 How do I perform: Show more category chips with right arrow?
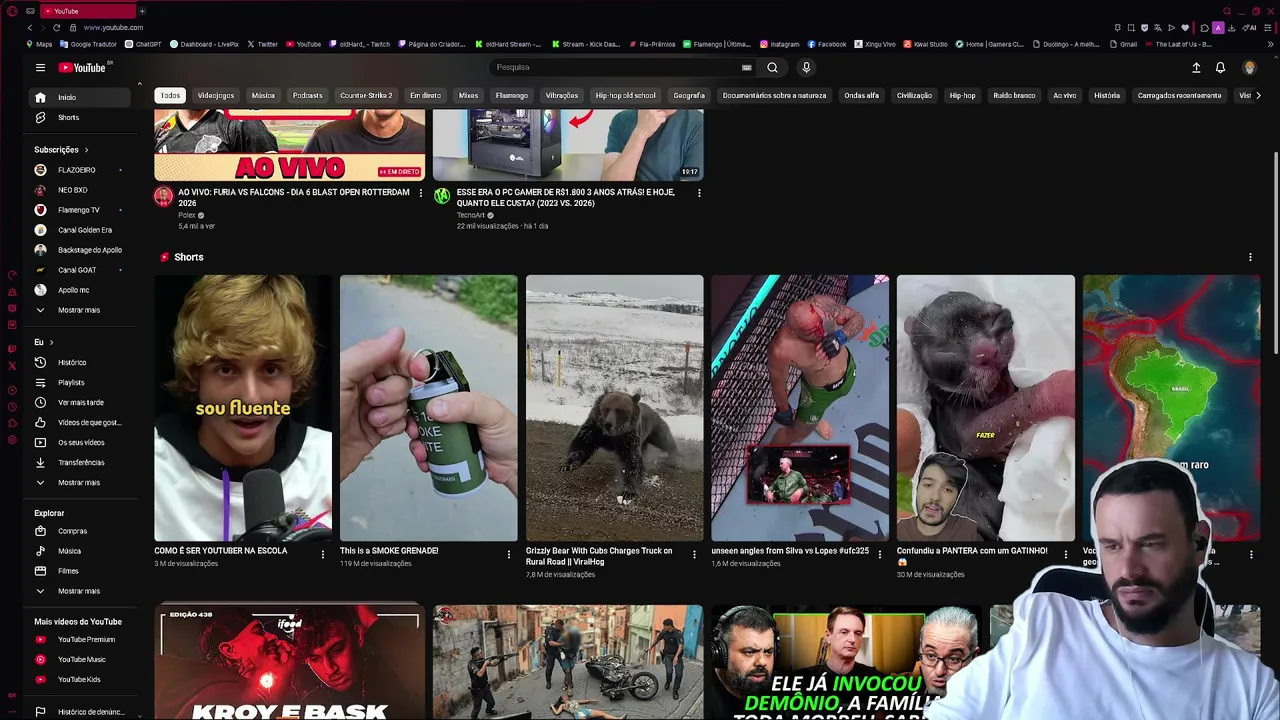(1257, 95)
